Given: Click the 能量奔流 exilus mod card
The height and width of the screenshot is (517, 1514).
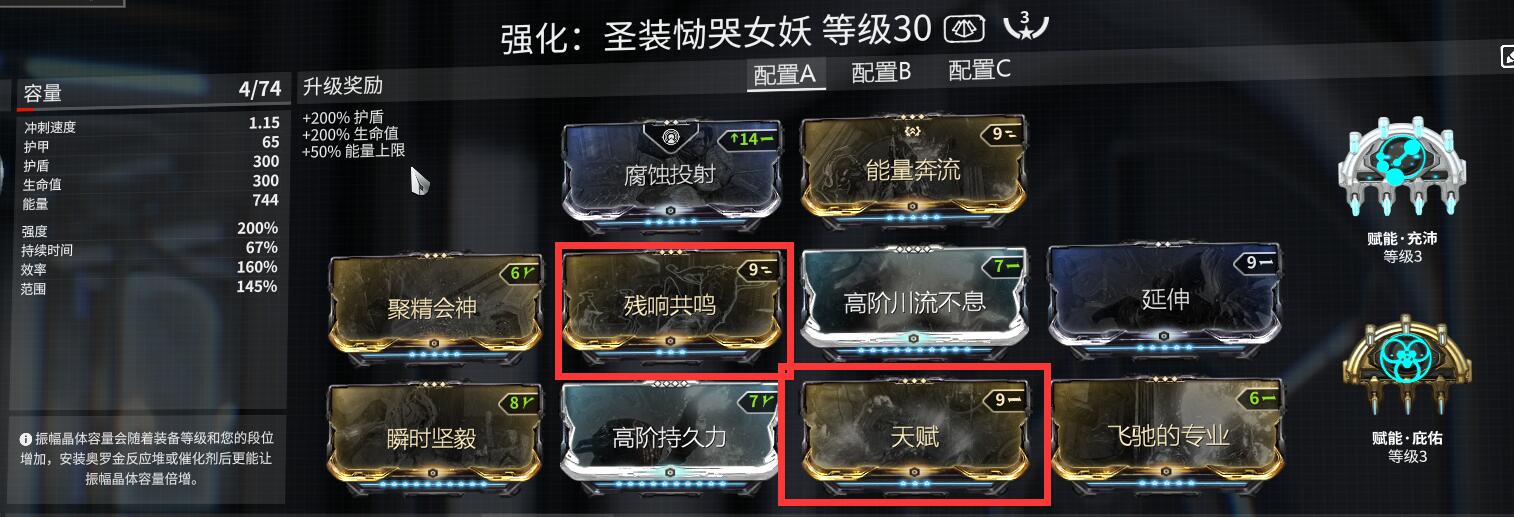Looking at the screenshot, I should point(911,166).
